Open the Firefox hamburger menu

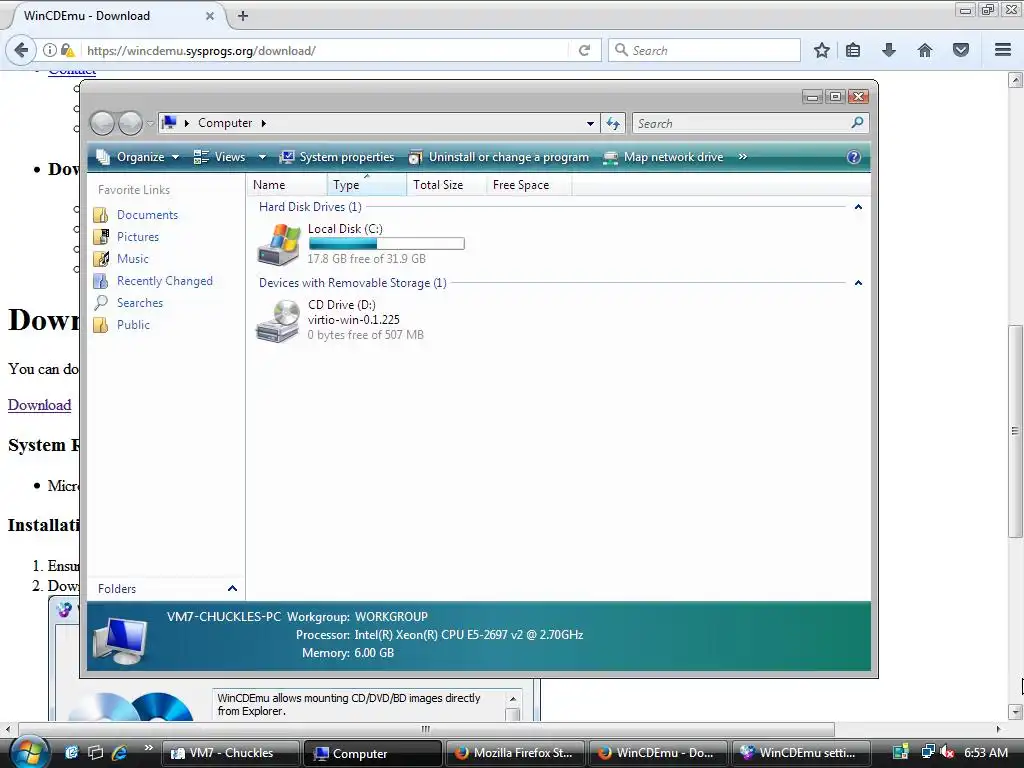click(x=1003, y=50)
